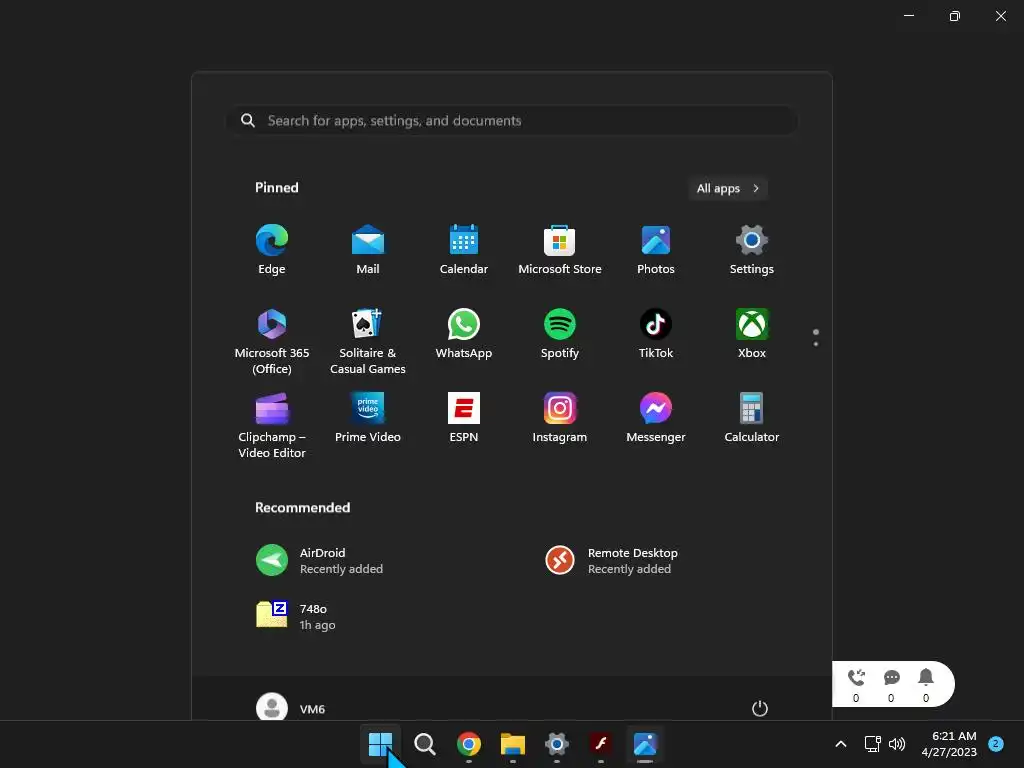Open Instagram
The image size is (1024, 768).
[560, 418]
